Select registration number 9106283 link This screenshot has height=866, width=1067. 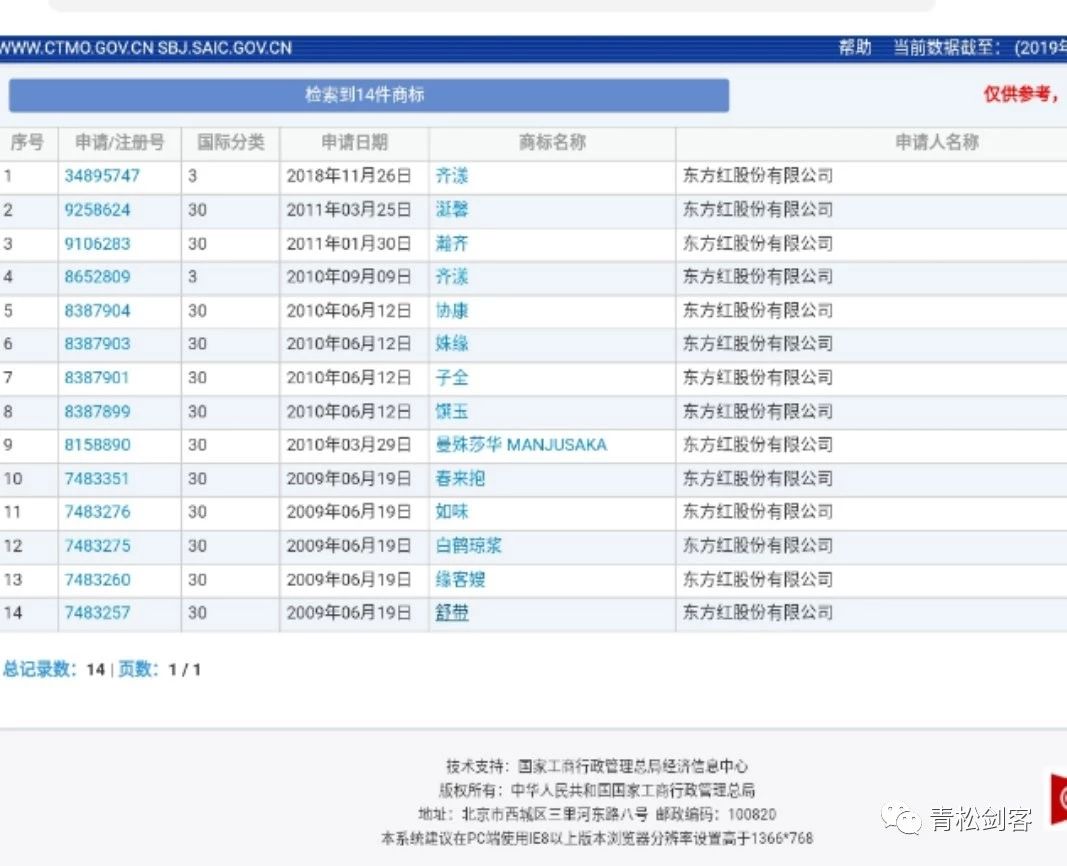(x=97, y=244)
